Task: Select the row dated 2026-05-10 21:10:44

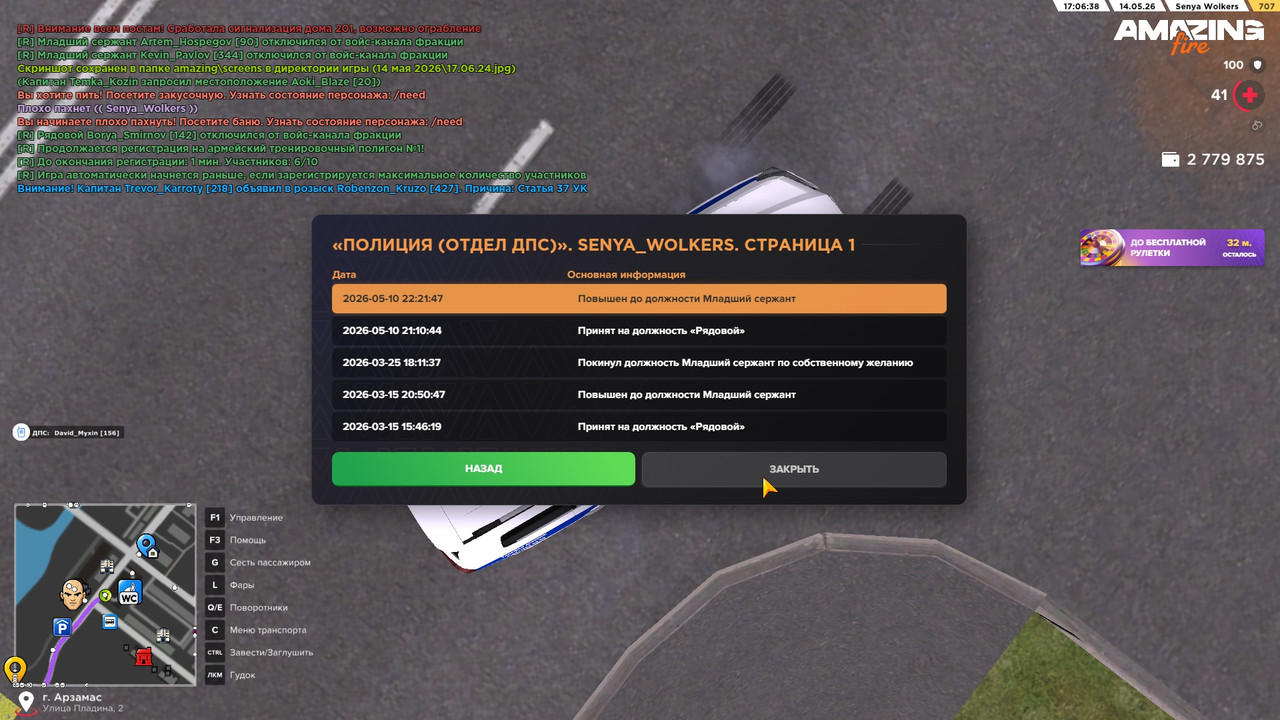Action: point(639,331)
